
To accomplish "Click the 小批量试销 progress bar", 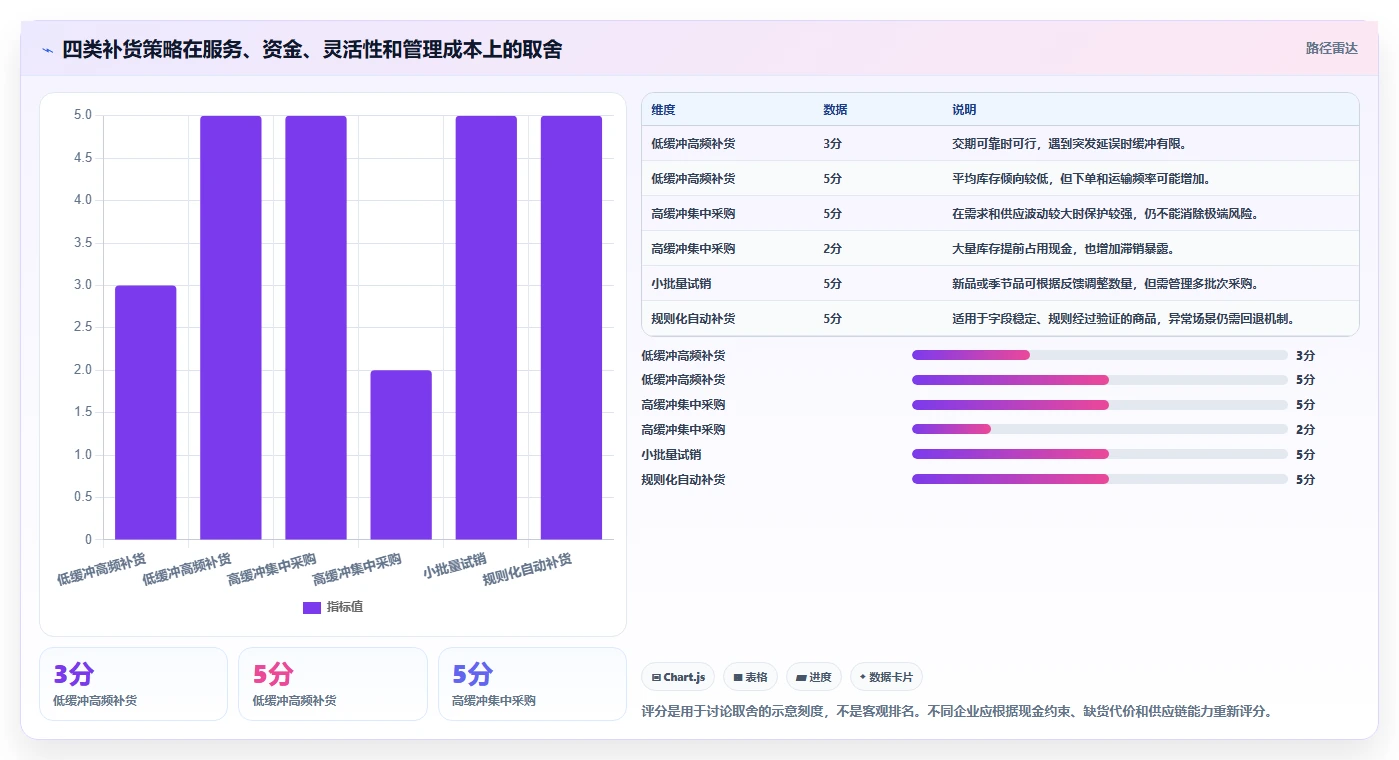I will click(x=1100, y=454).
